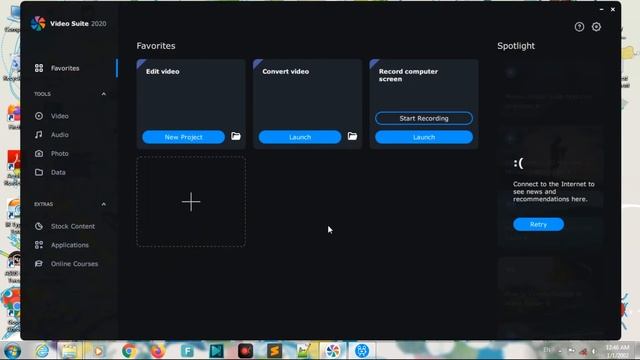Viewport: 640px width, 360px height.
Task: Launch the Convert video tool
Action: [x=300, y=137]
